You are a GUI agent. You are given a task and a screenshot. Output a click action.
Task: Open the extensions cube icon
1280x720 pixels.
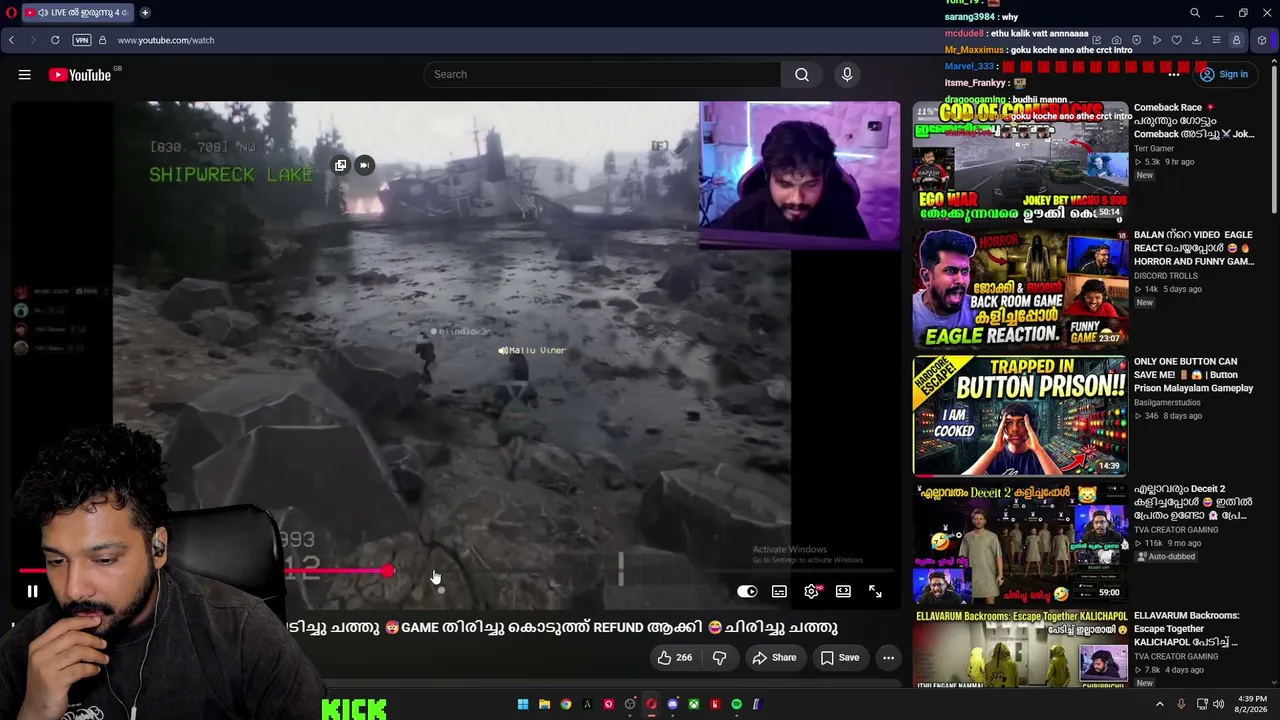click(x=1262, y=40)
